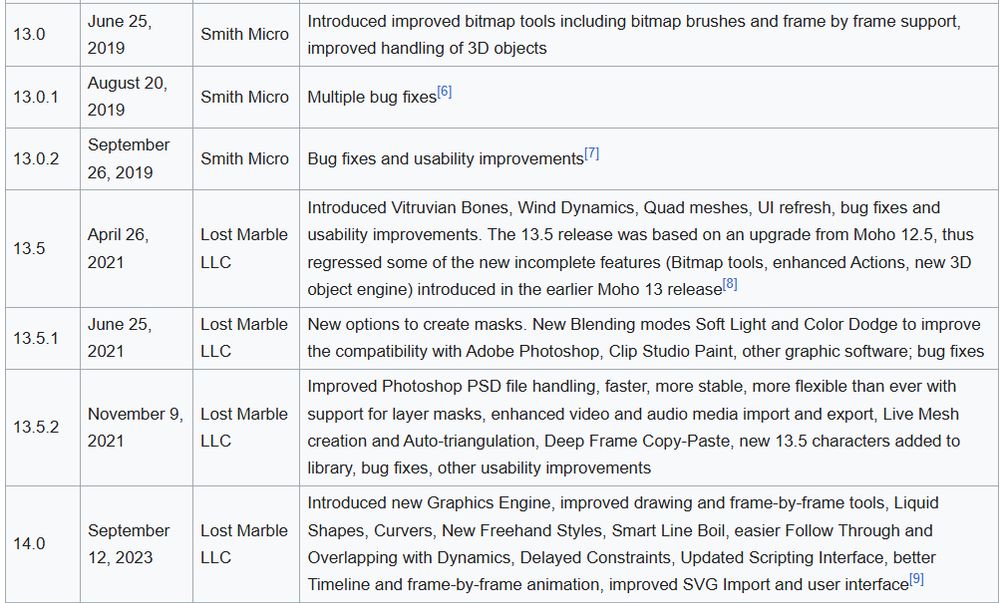Select the date "April 26, 2021"
This screenshot has width=1000, height=603.
click(118, 249)
